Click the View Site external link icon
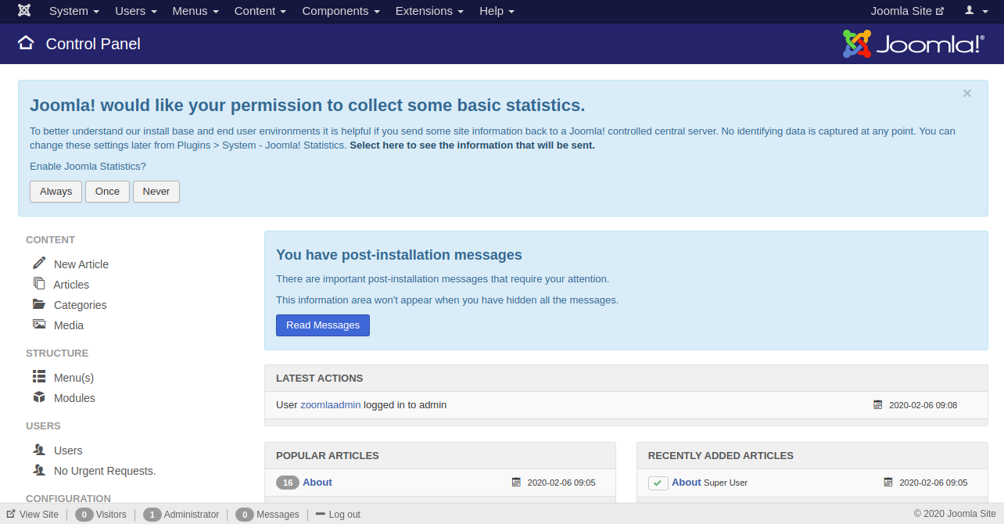 [x=11, y=514]
